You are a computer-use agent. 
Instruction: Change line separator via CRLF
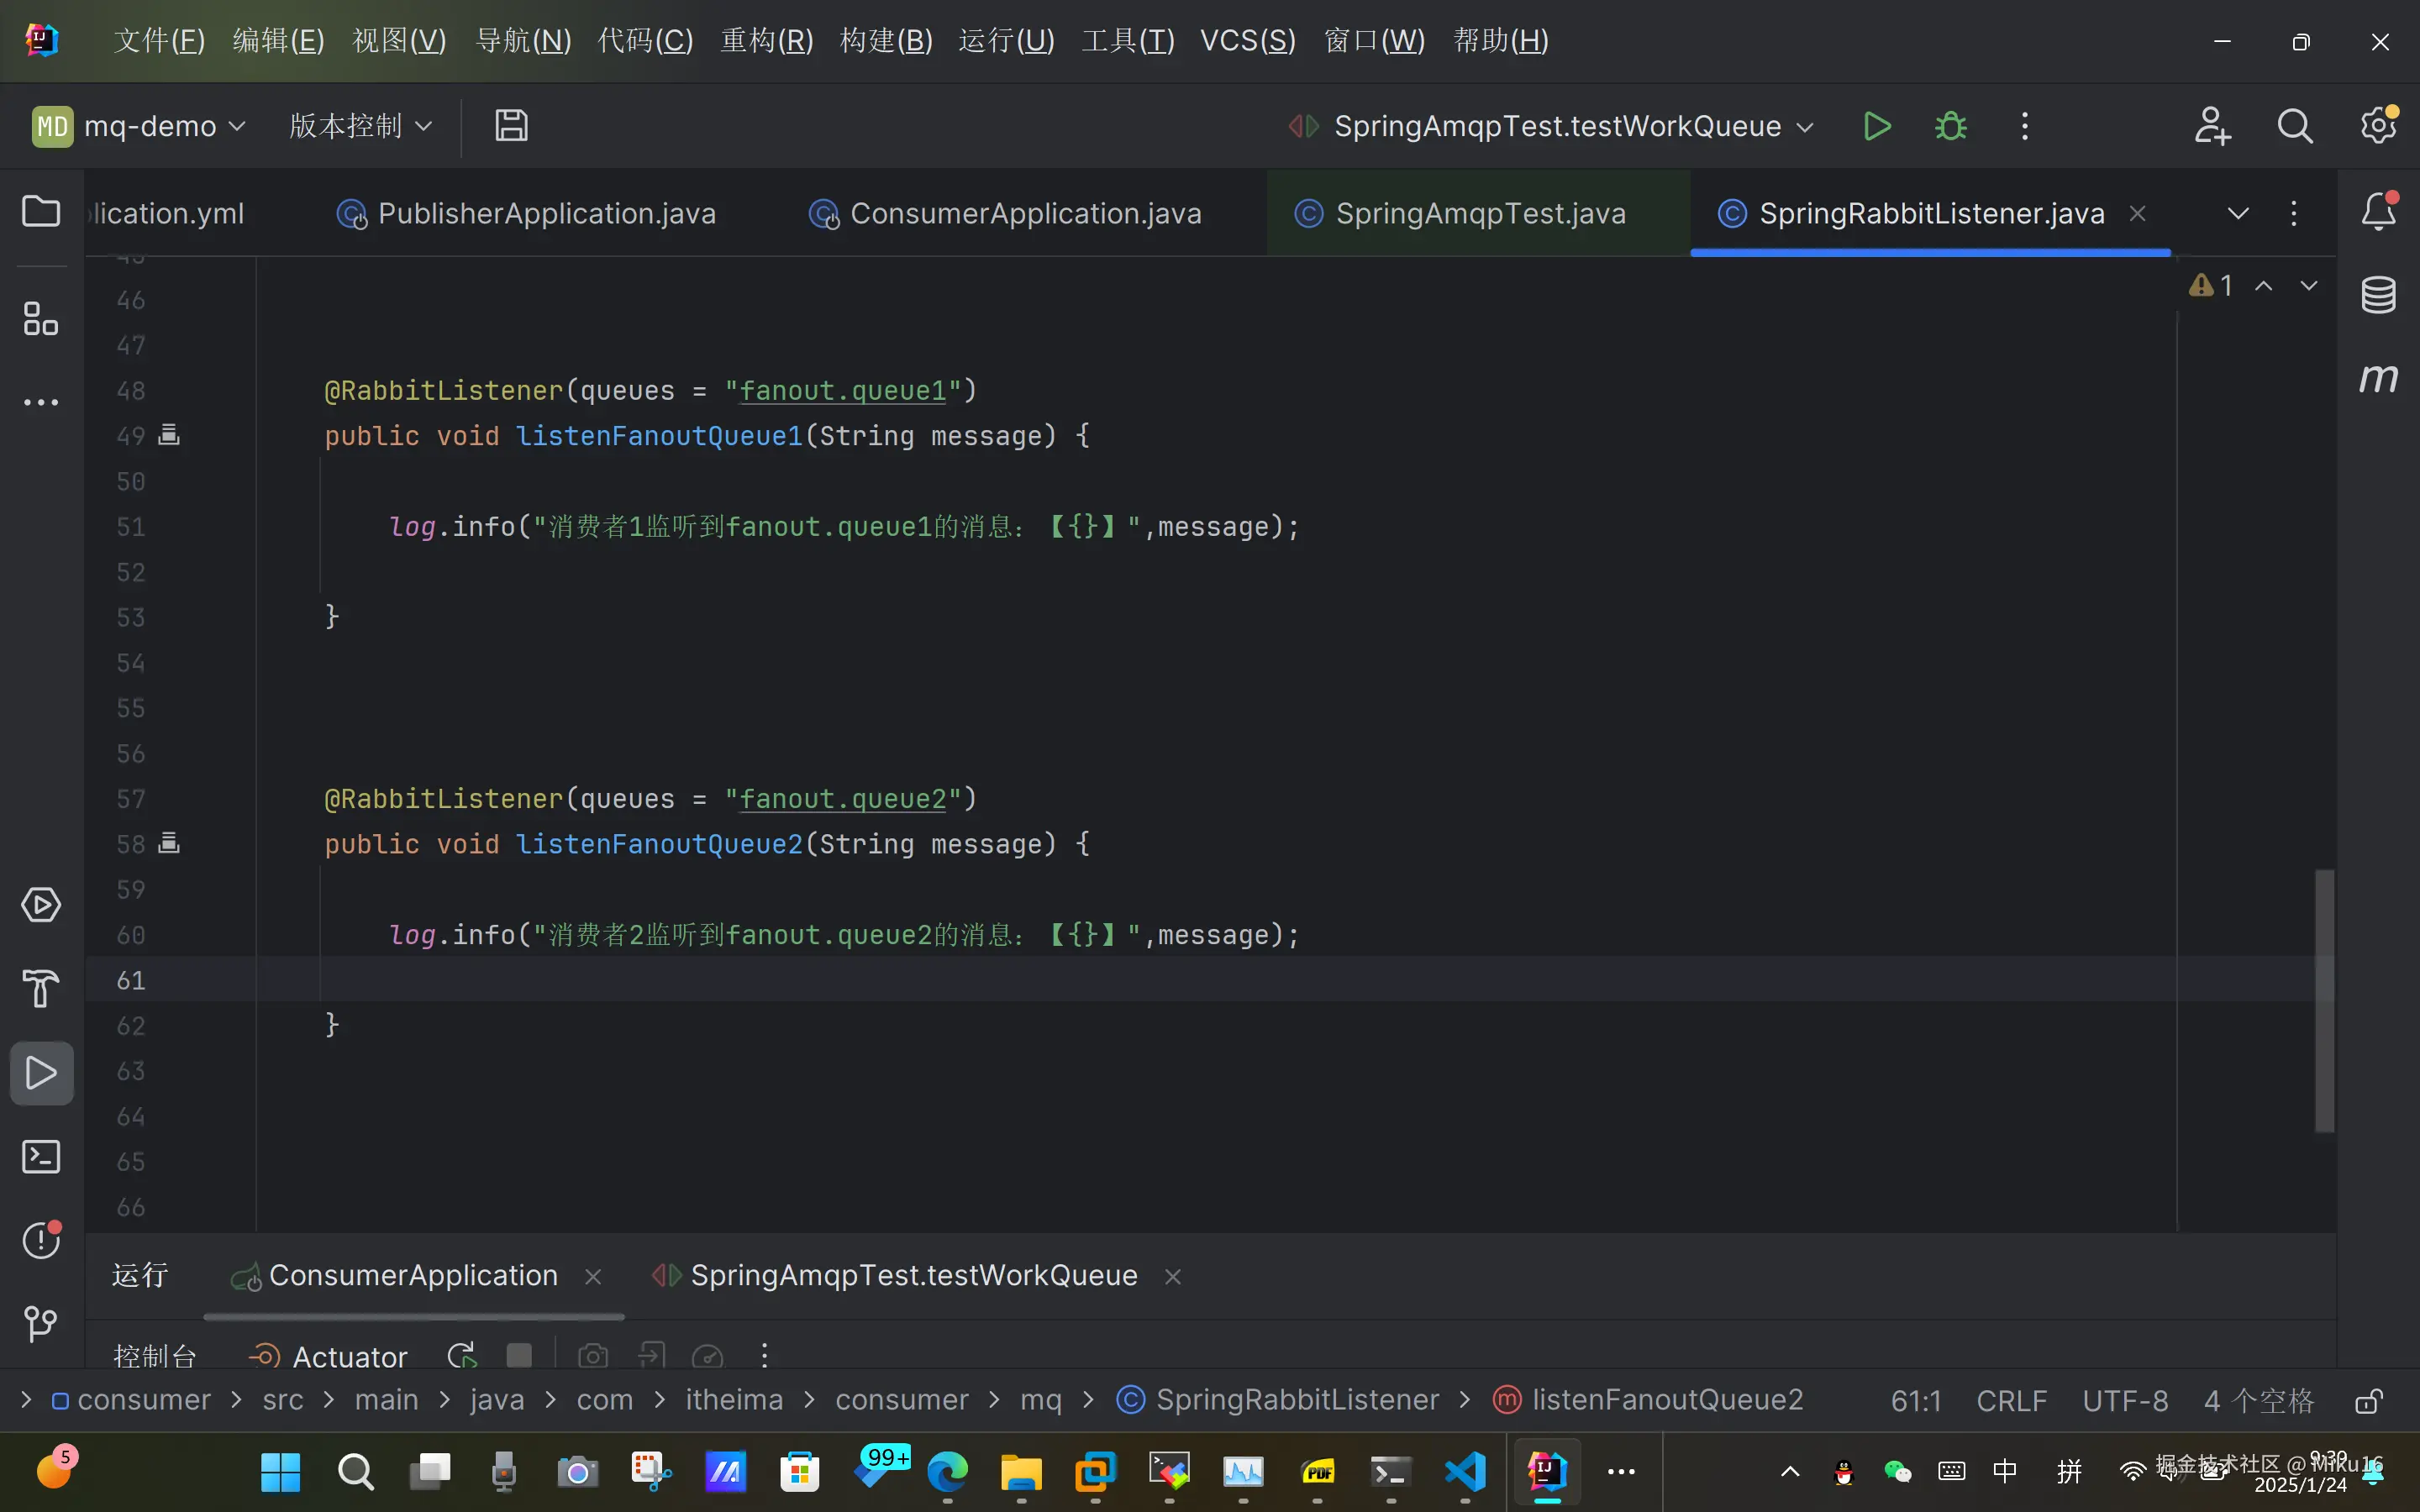point(2011,1401)
